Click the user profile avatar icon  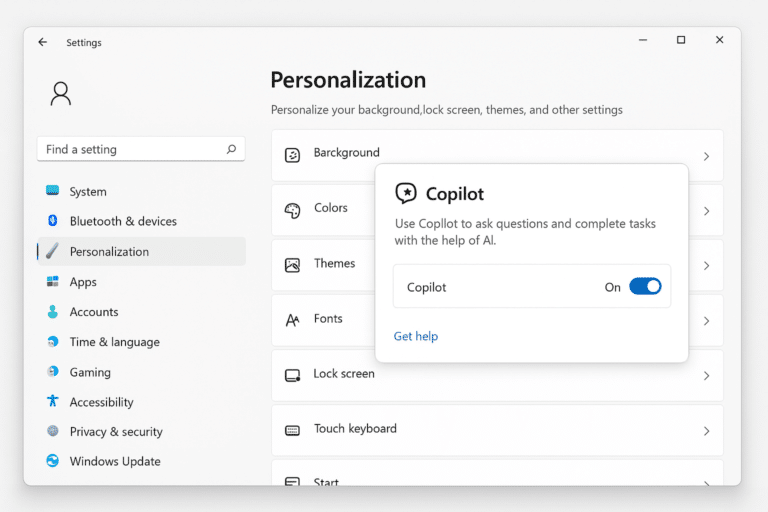(60, 93)
